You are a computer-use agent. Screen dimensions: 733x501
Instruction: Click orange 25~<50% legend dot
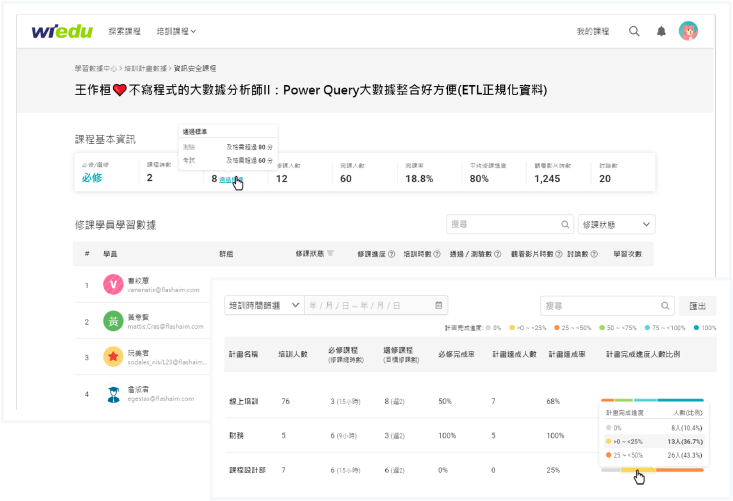557,328
